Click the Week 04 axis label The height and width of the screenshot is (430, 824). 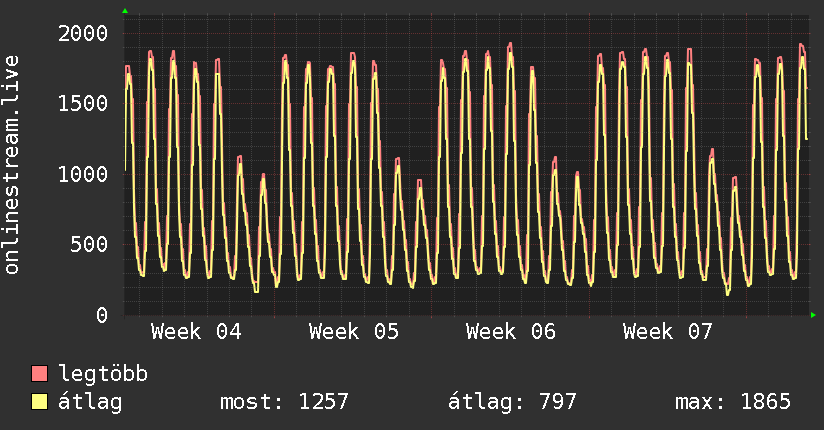pyautogui.click(x=196, y=332)
